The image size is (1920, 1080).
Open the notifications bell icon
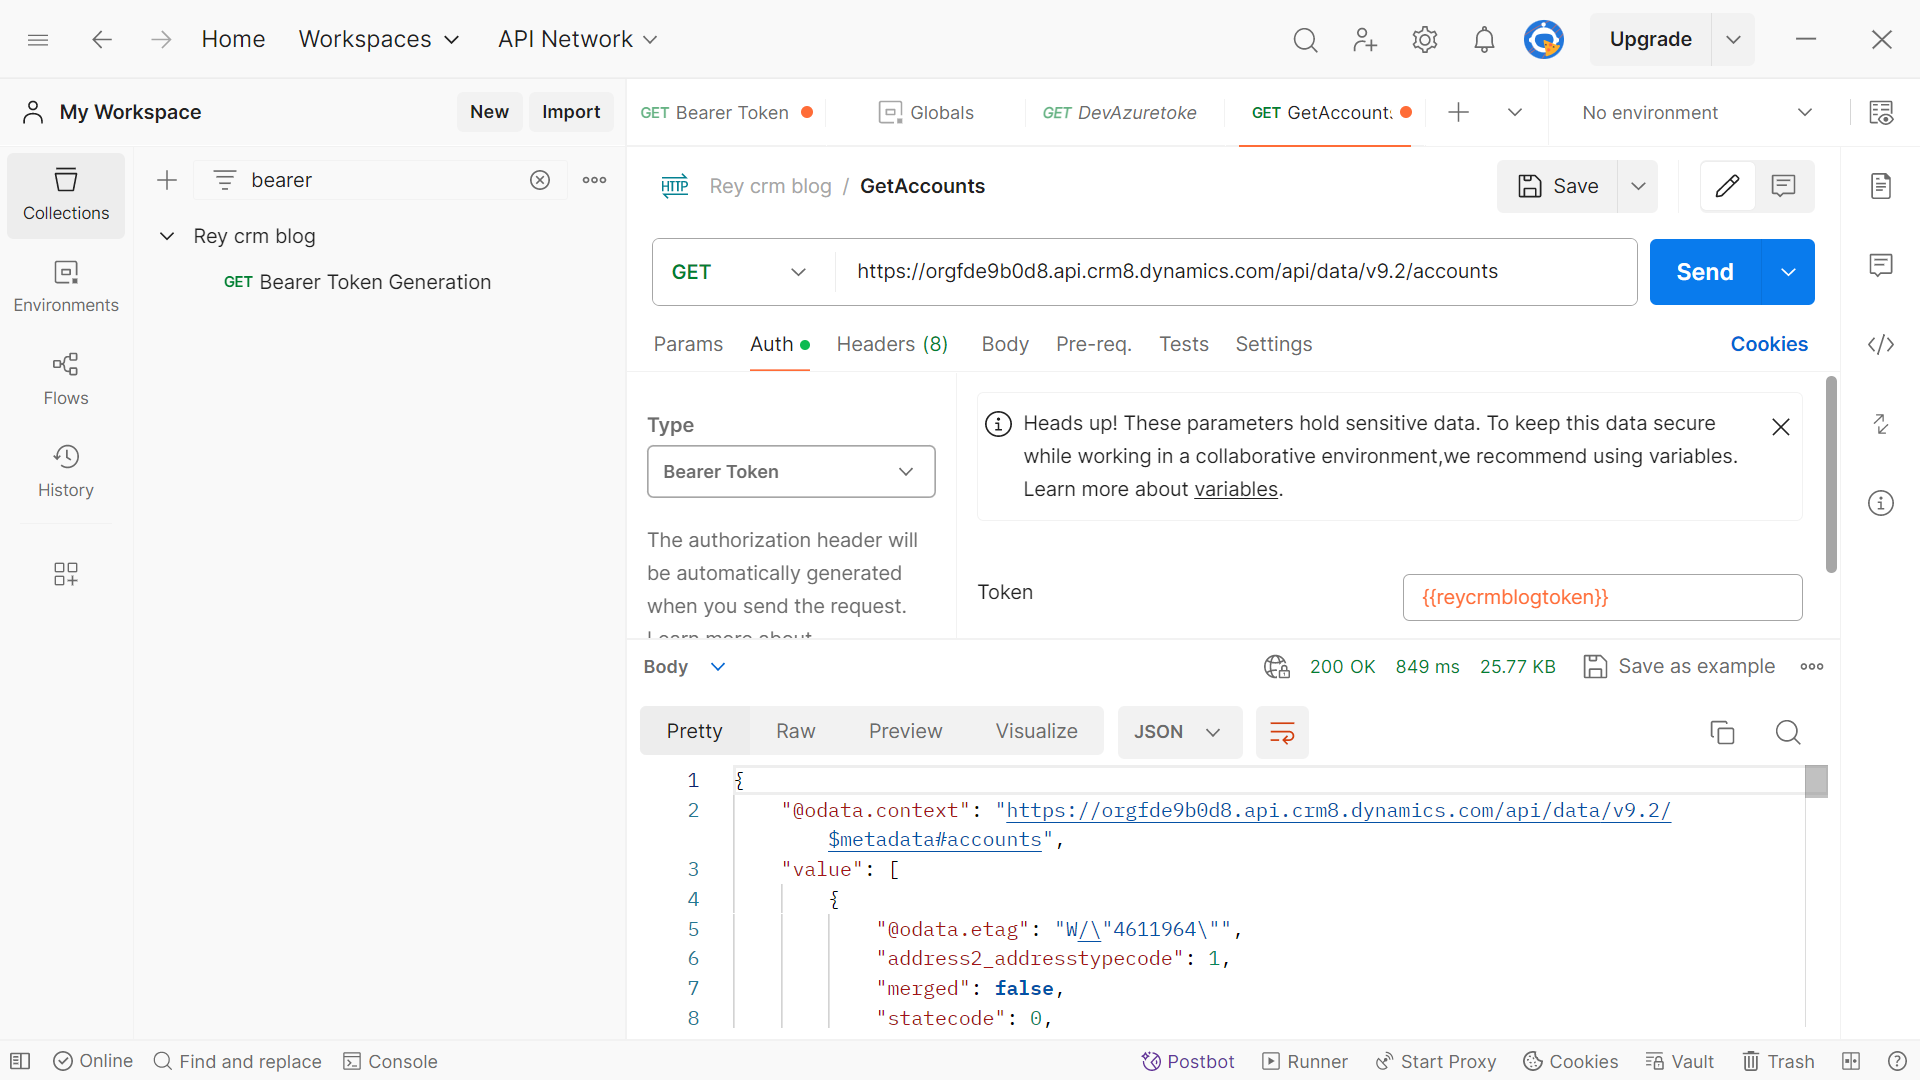click(x=1484, y=39)
